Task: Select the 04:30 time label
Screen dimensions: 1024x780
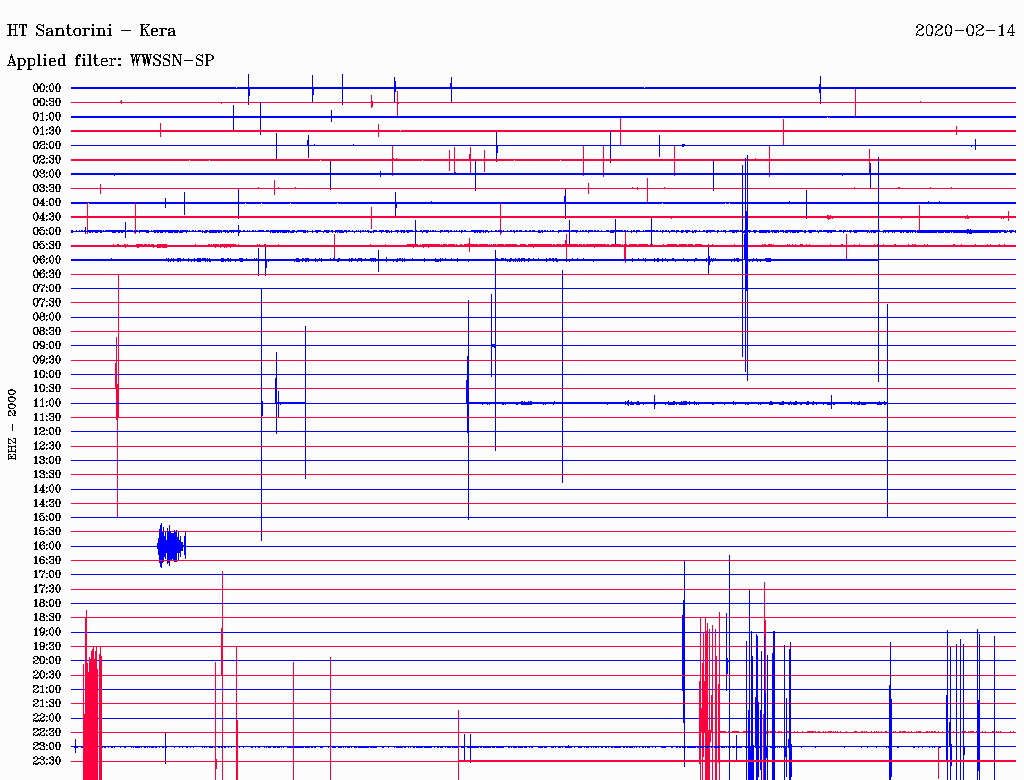Action: [47, 217]
